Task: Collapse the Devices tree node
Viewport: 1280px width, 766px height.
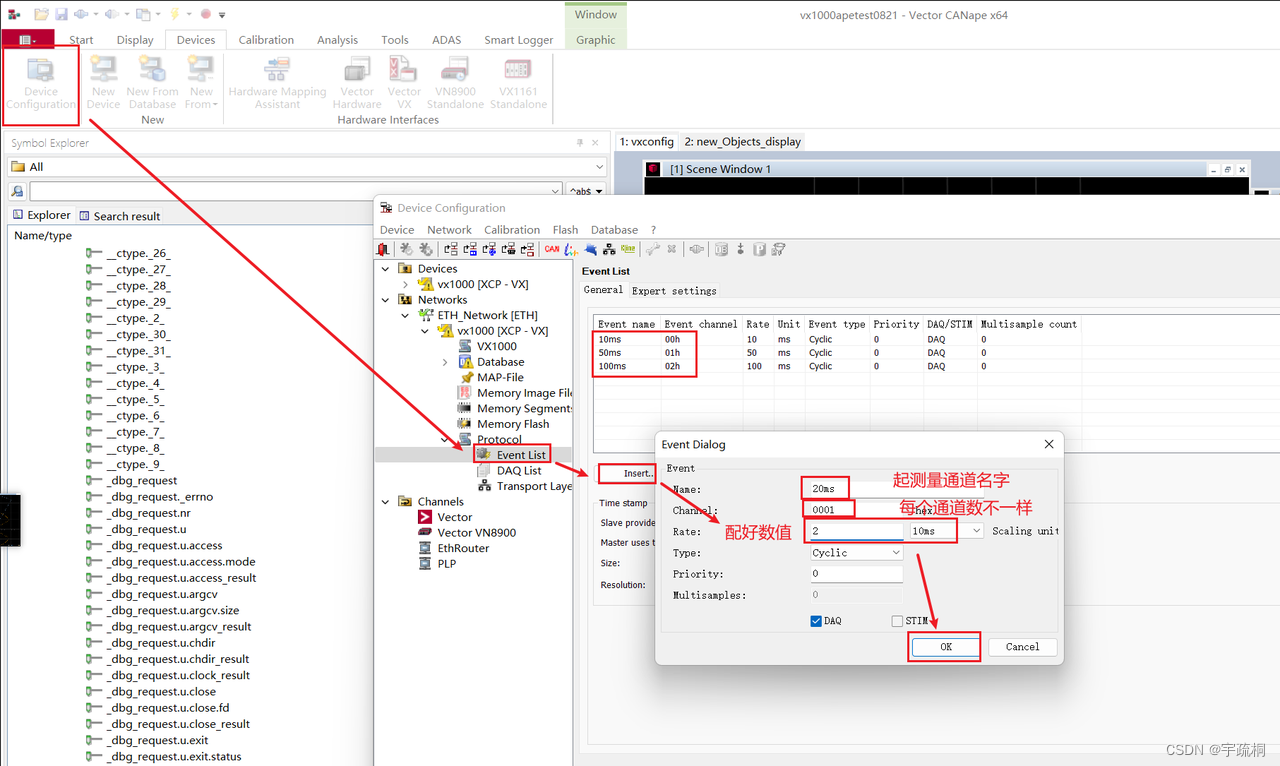Action: [x=386, y=268]
